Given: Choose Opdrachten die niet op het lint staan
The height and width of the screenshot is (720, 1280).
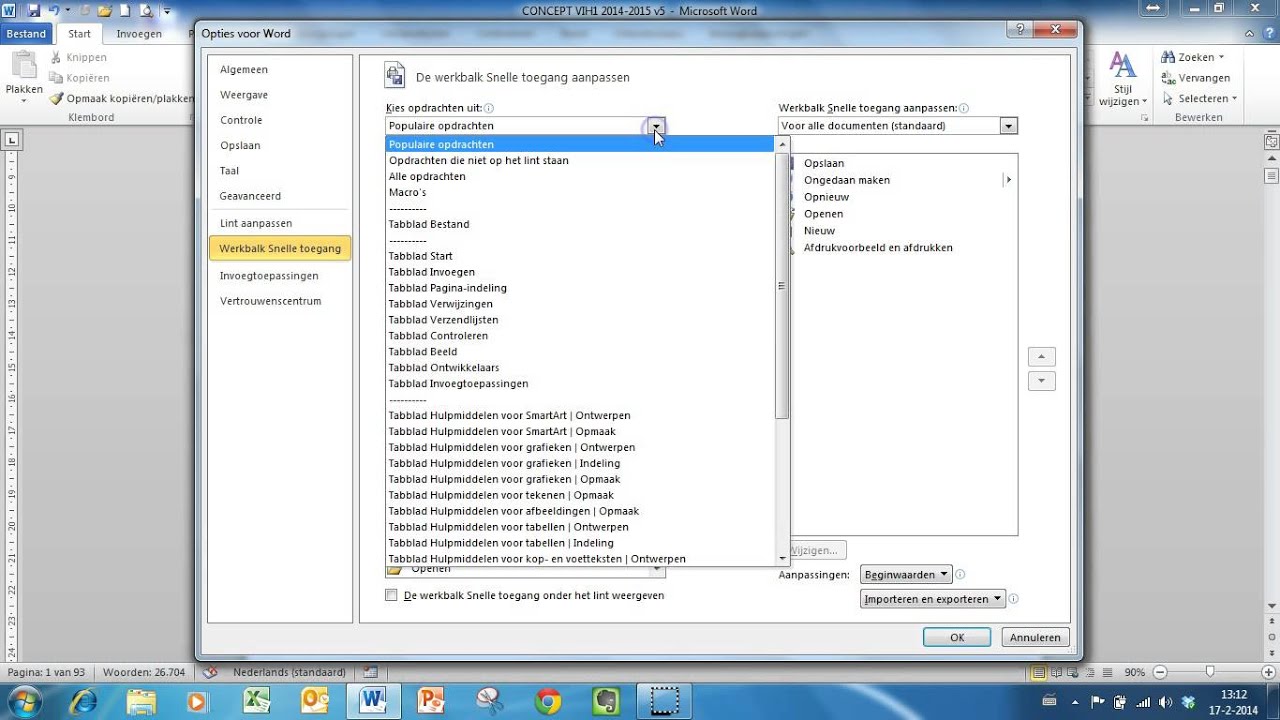Looking at the screenshot, I should [x=581, y=160].
